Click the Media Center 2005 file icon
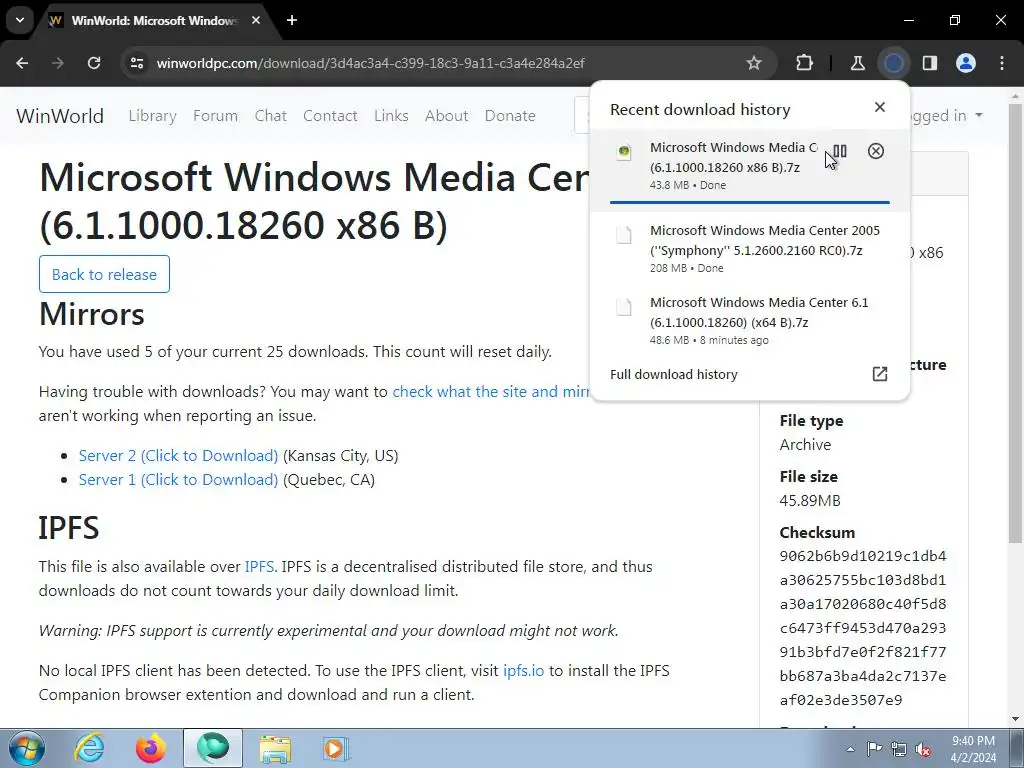1024x768 pixels. (x=624, y=234)
